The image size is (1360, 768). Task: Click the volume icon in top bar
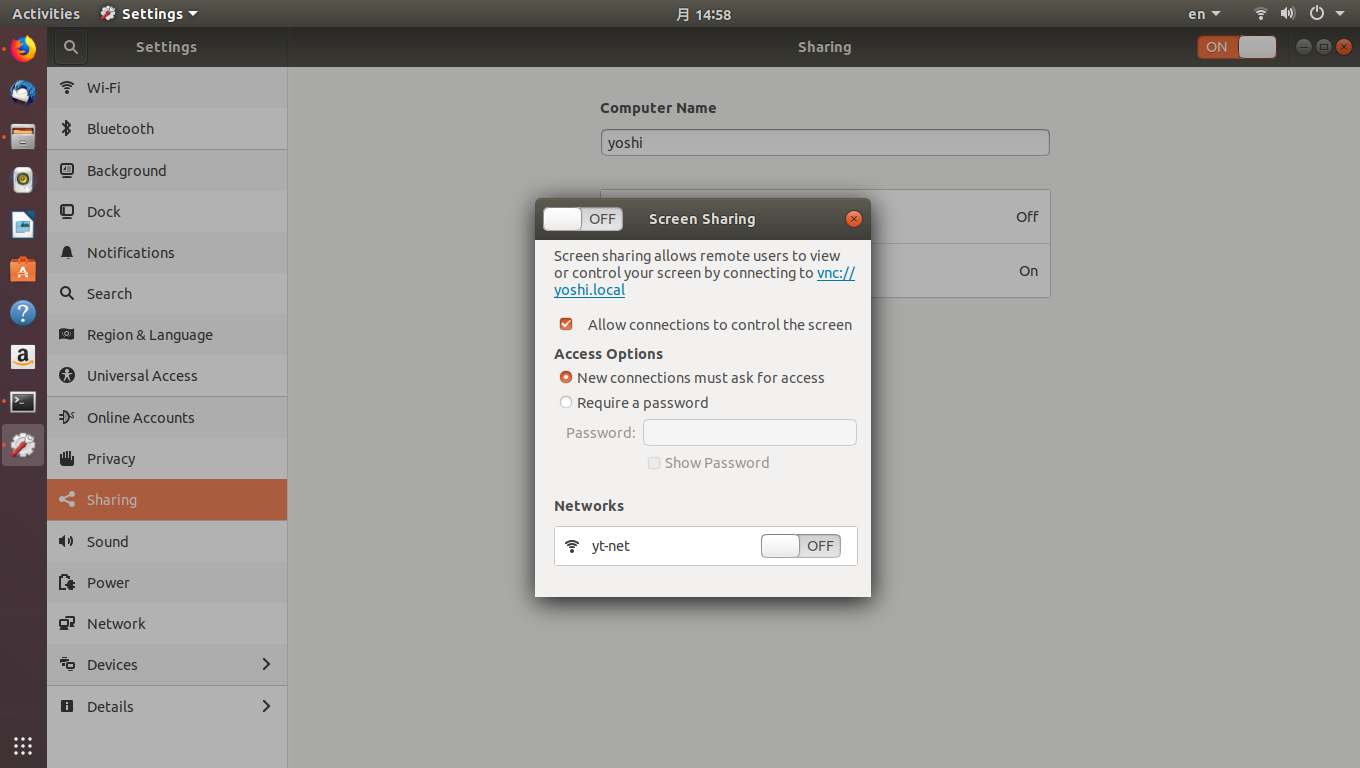coord(1288,14)
